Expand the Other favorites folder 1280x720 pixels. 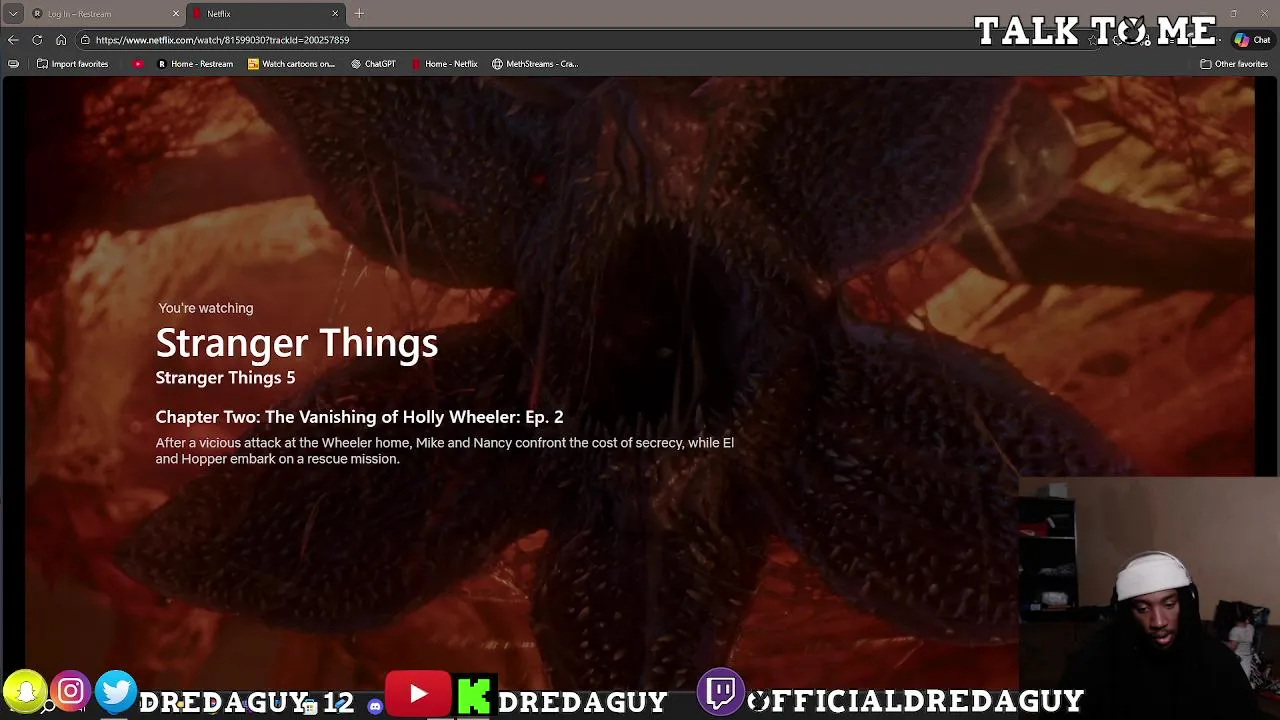point(1234,64)
